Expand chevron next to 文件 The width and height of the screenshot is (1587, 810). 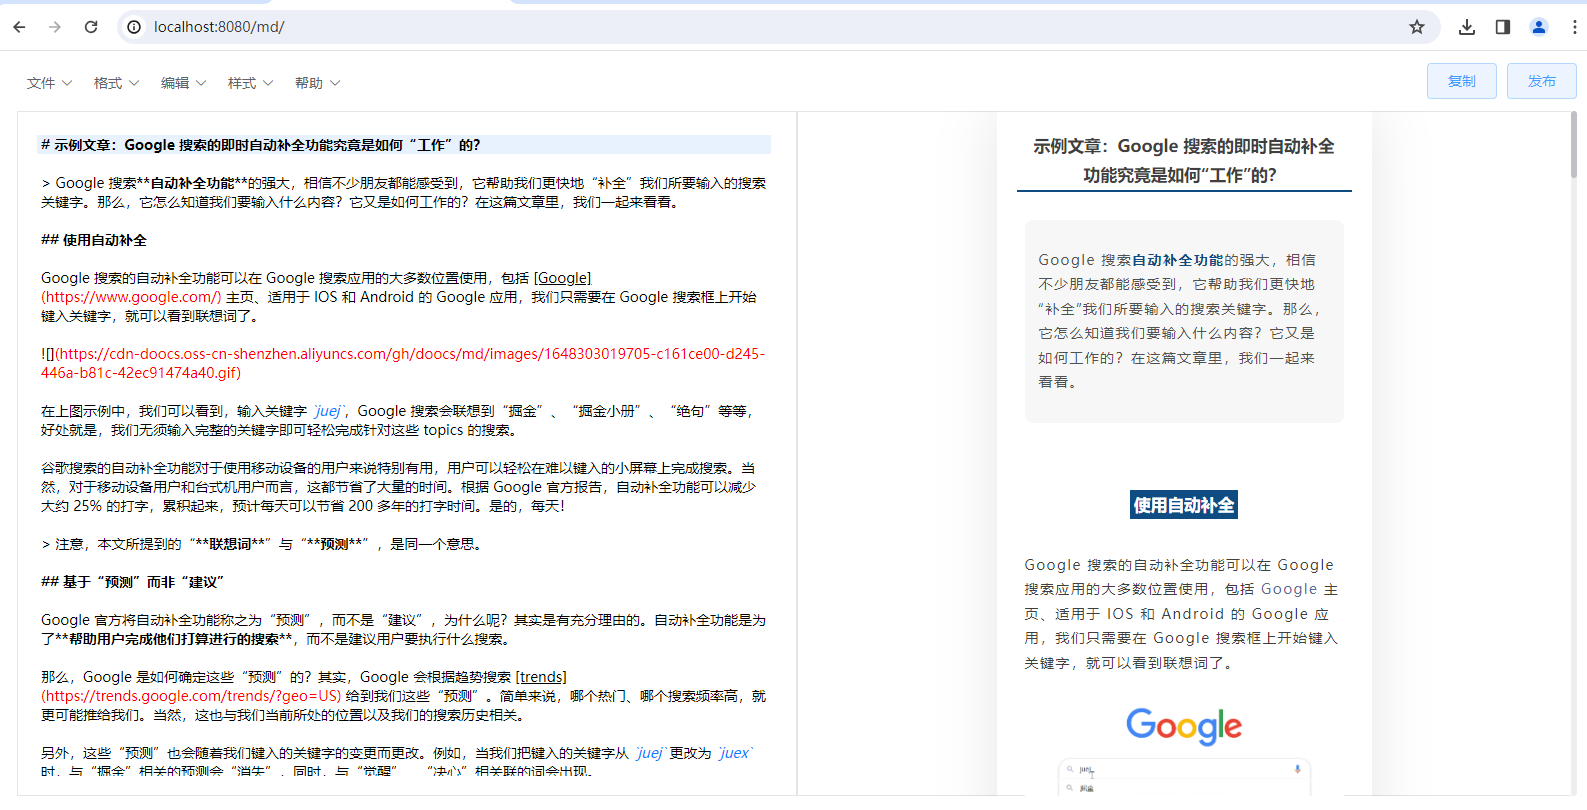pos(67,83)
